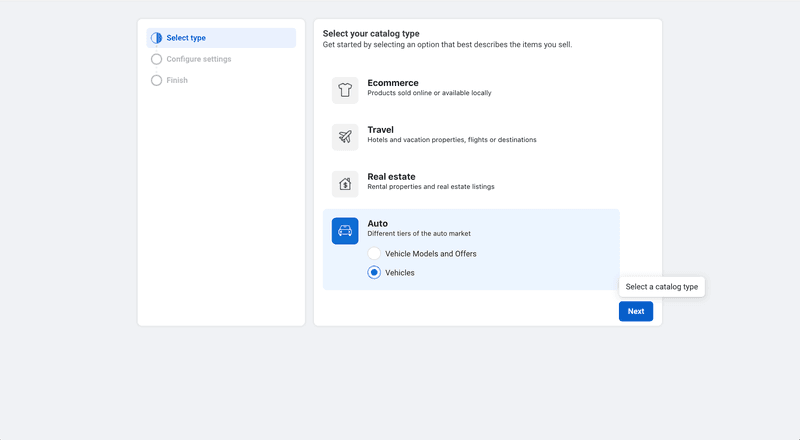800x440 pixels.
Task: Click the Ecommerce t-shirt icon
Action: (345, 90)
